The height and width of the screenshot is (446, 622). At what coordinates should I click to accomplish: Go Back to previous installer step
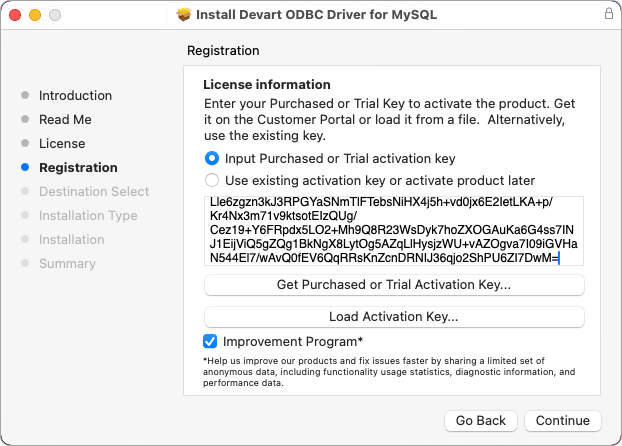[481, 421]
